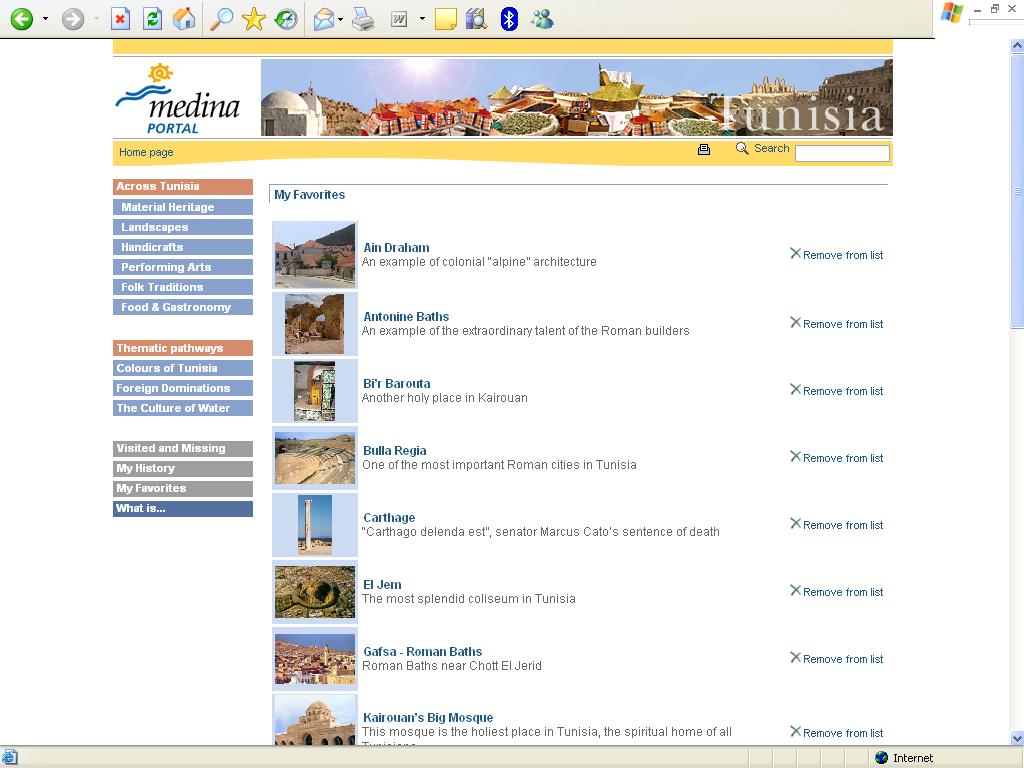Image resolution: width=1024 pixels, height=768 pixels.
Task: Open the Carthage title link
Action: click(389, 518)
